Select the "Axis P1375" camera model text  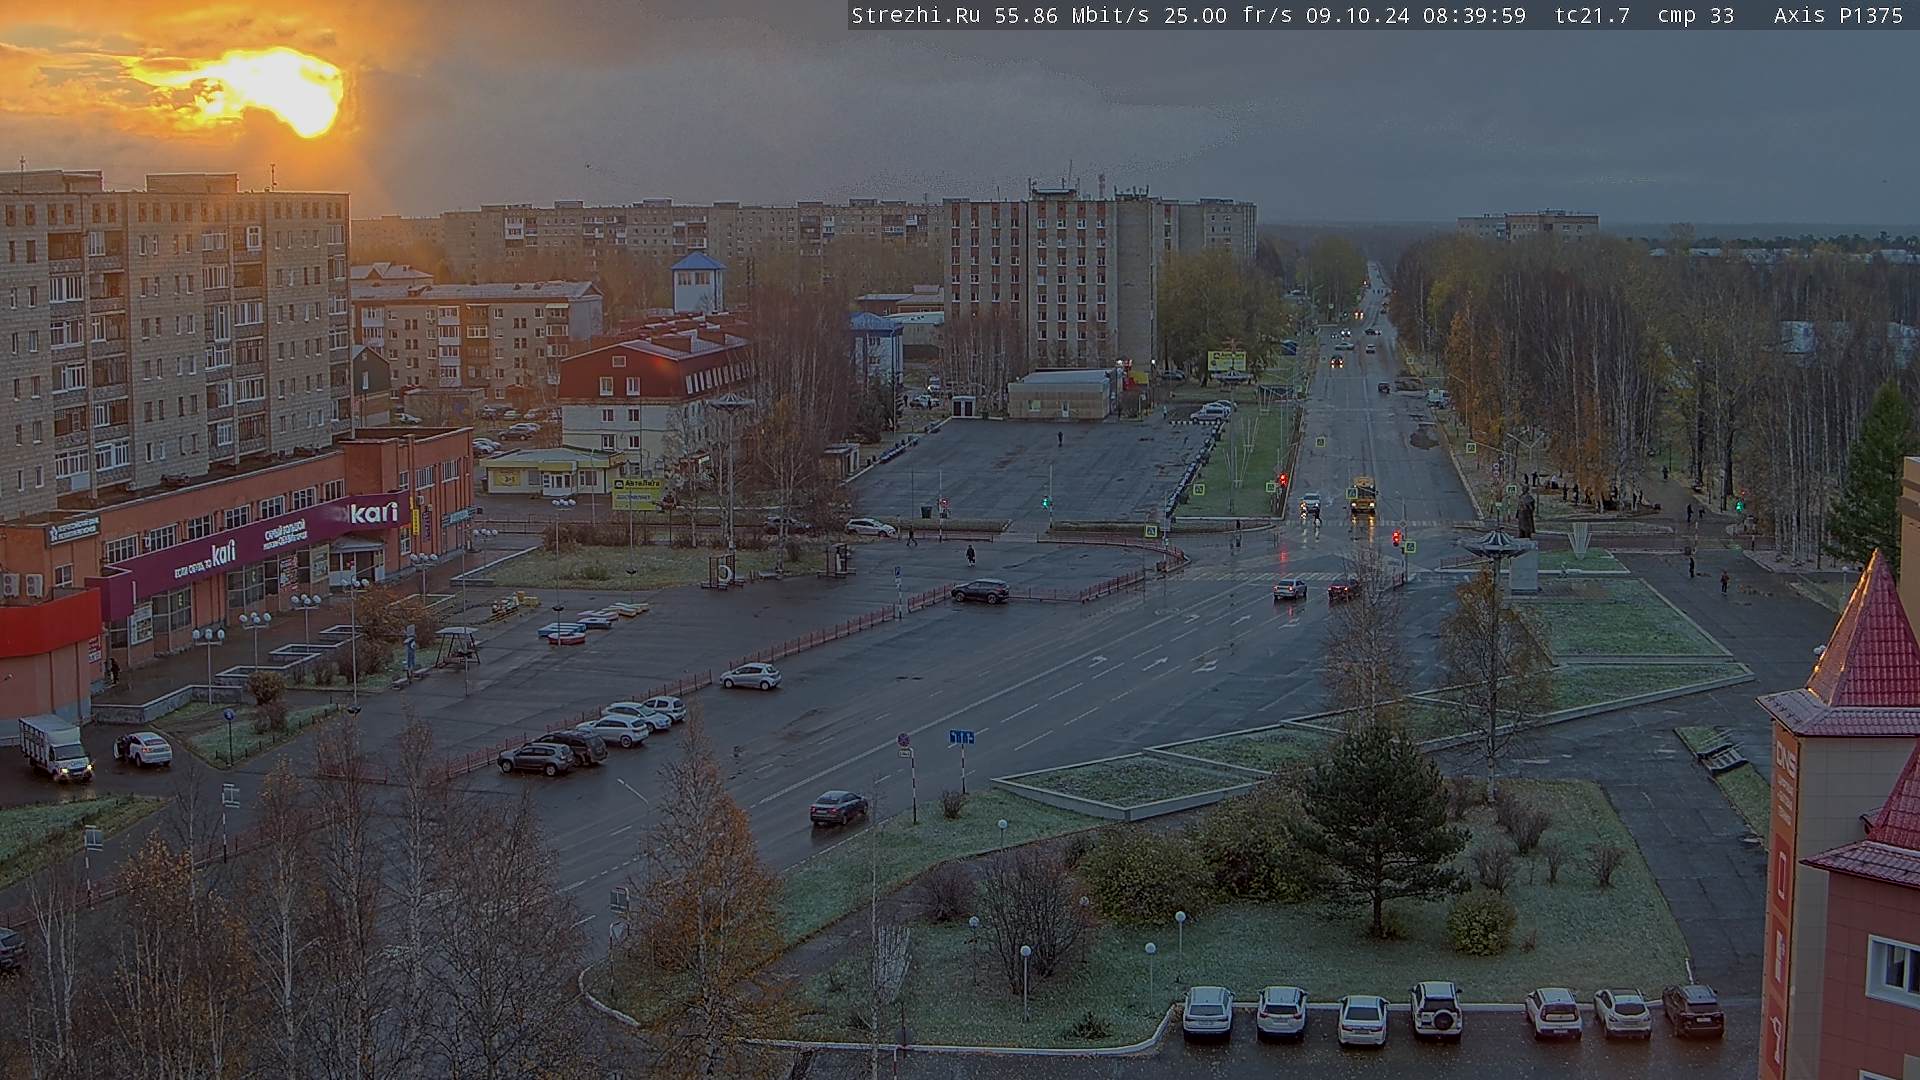pos(1839,15)
